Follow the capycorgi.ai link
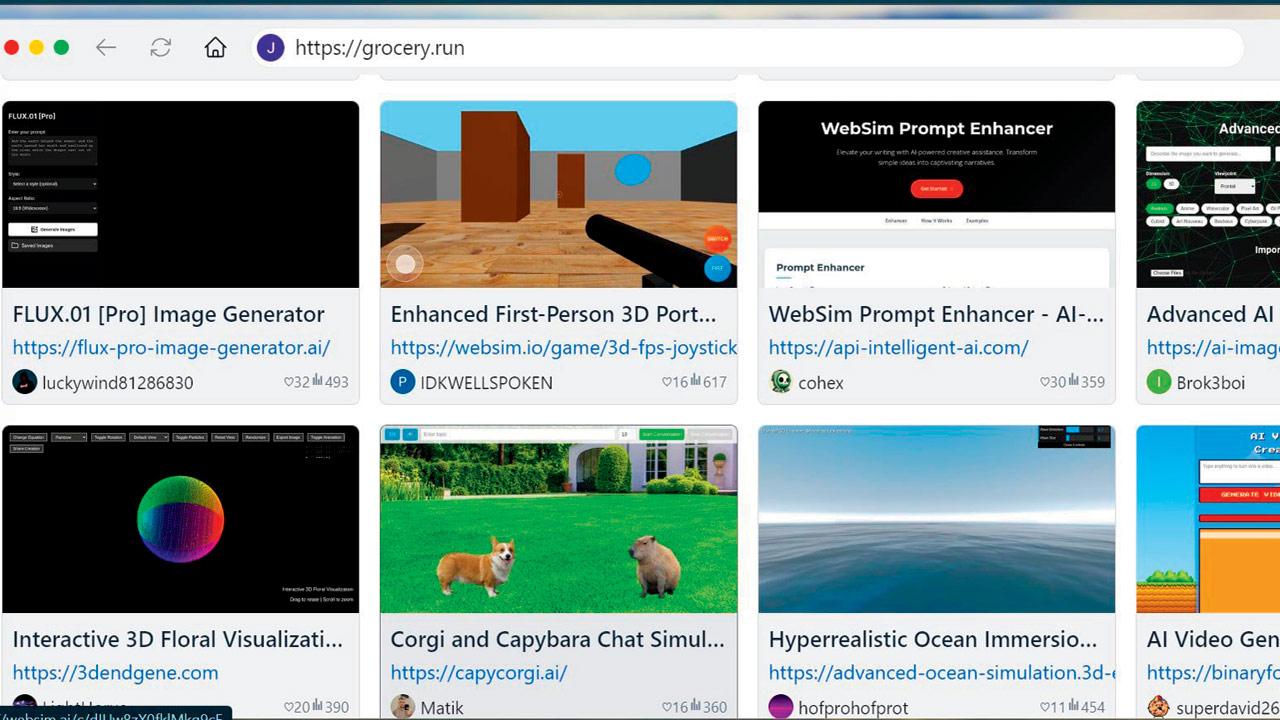 478,673
